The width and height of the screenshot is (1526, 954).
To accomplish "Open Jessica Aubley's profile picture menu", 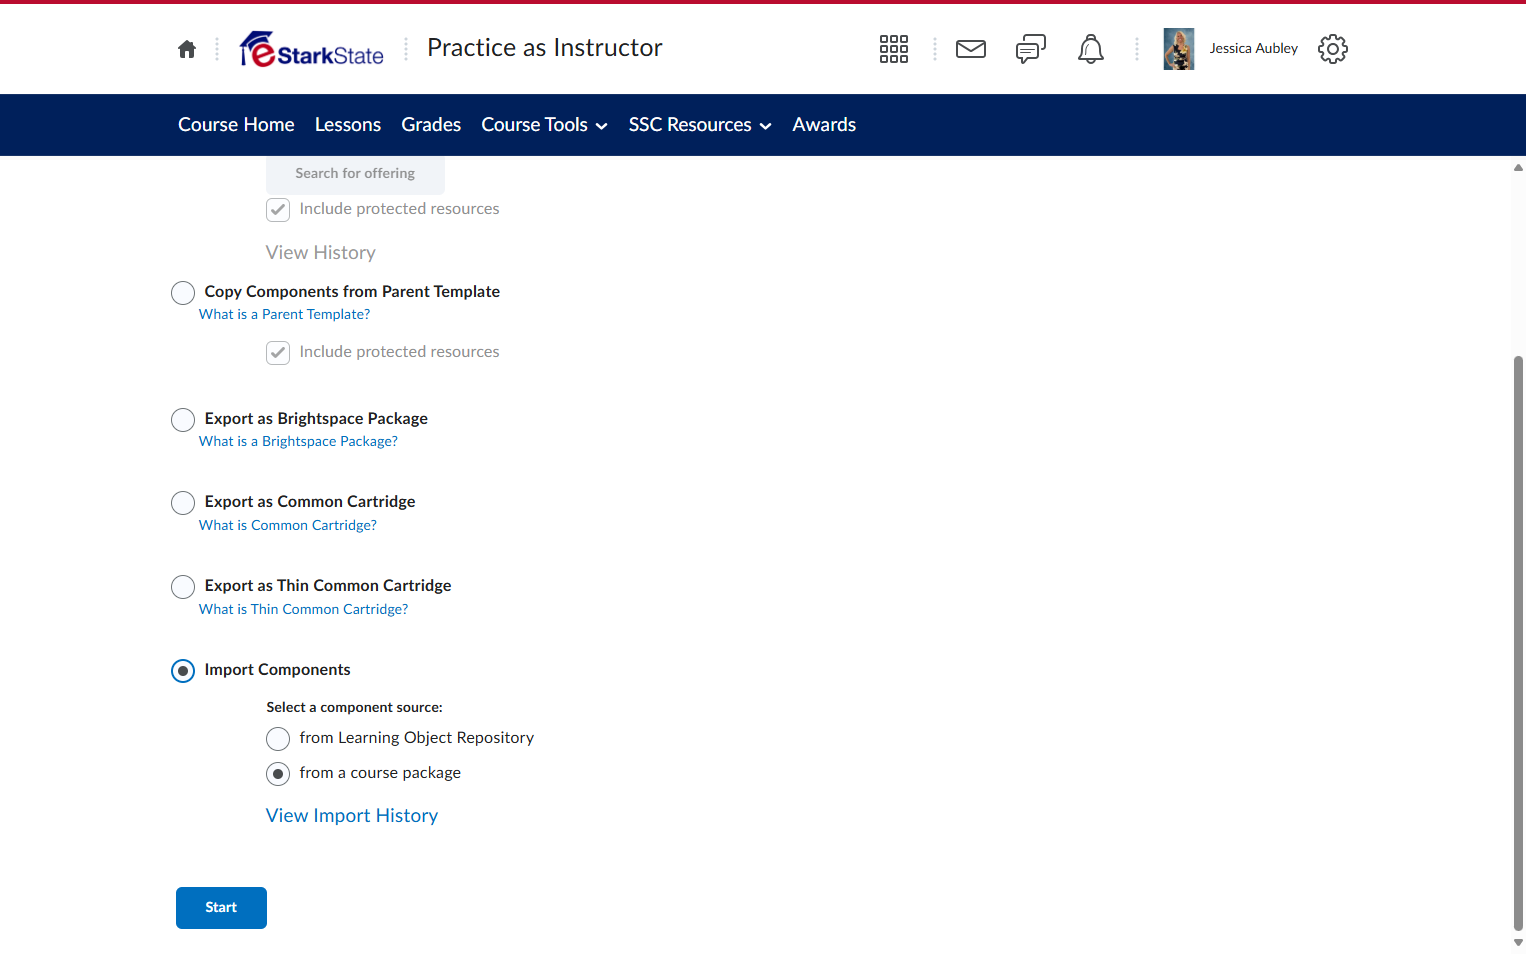I will coord(1179,49).
